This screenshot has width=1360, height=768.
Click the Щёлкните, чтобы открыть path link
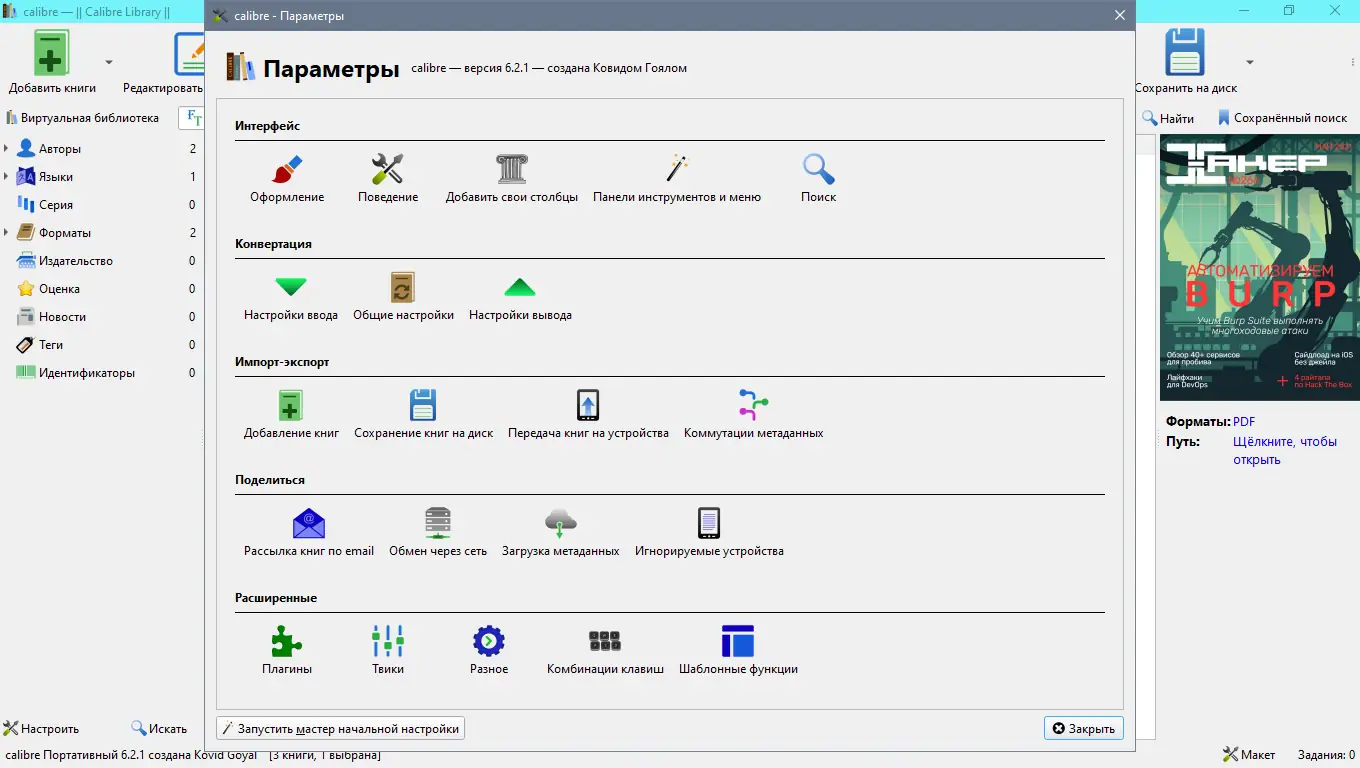[x=1285, y=451]
